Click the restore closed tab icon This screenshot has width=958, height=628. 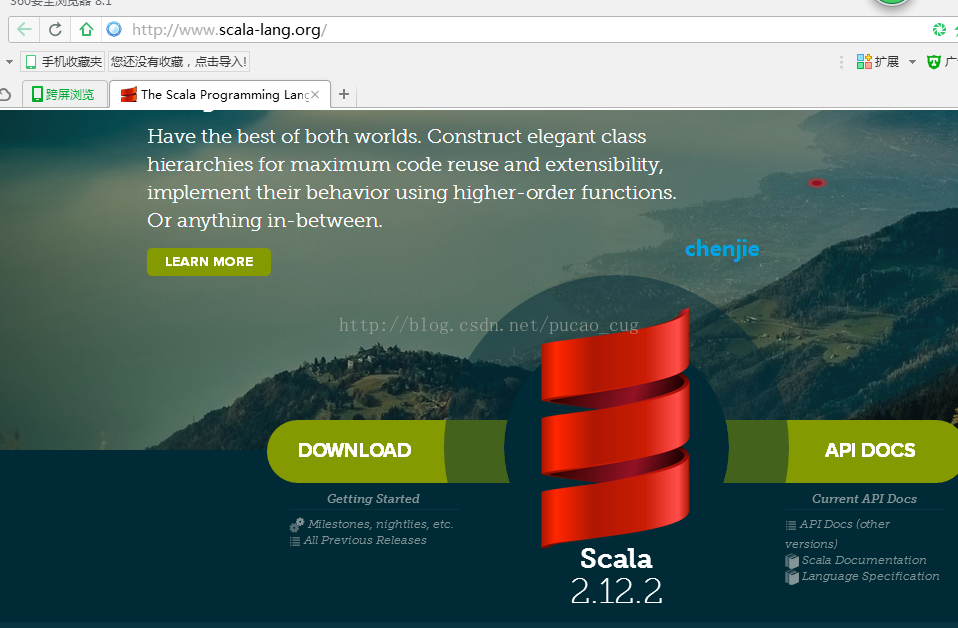(x=5, y=94)
